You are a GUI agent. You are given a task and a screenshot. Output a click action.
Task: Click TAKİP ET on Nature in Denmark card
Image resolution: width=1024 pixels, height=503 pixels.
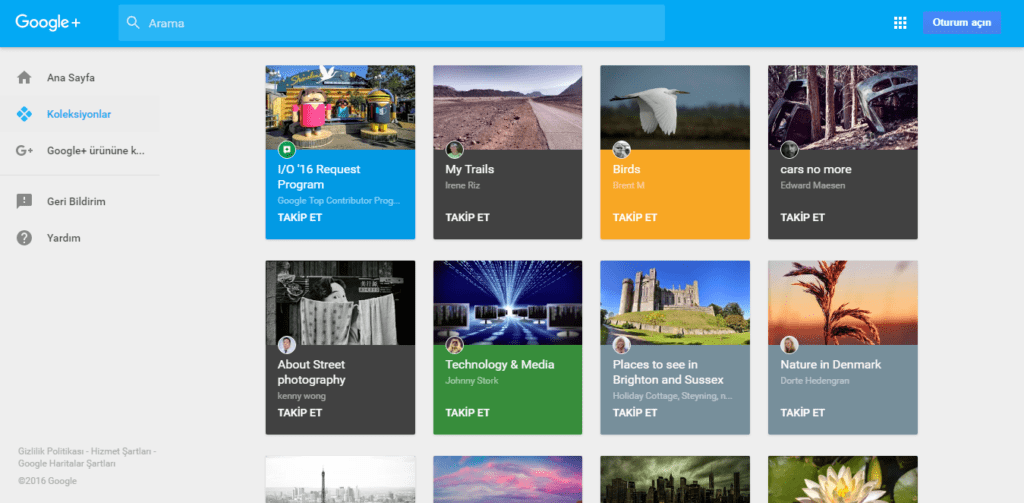coord(803,413)
